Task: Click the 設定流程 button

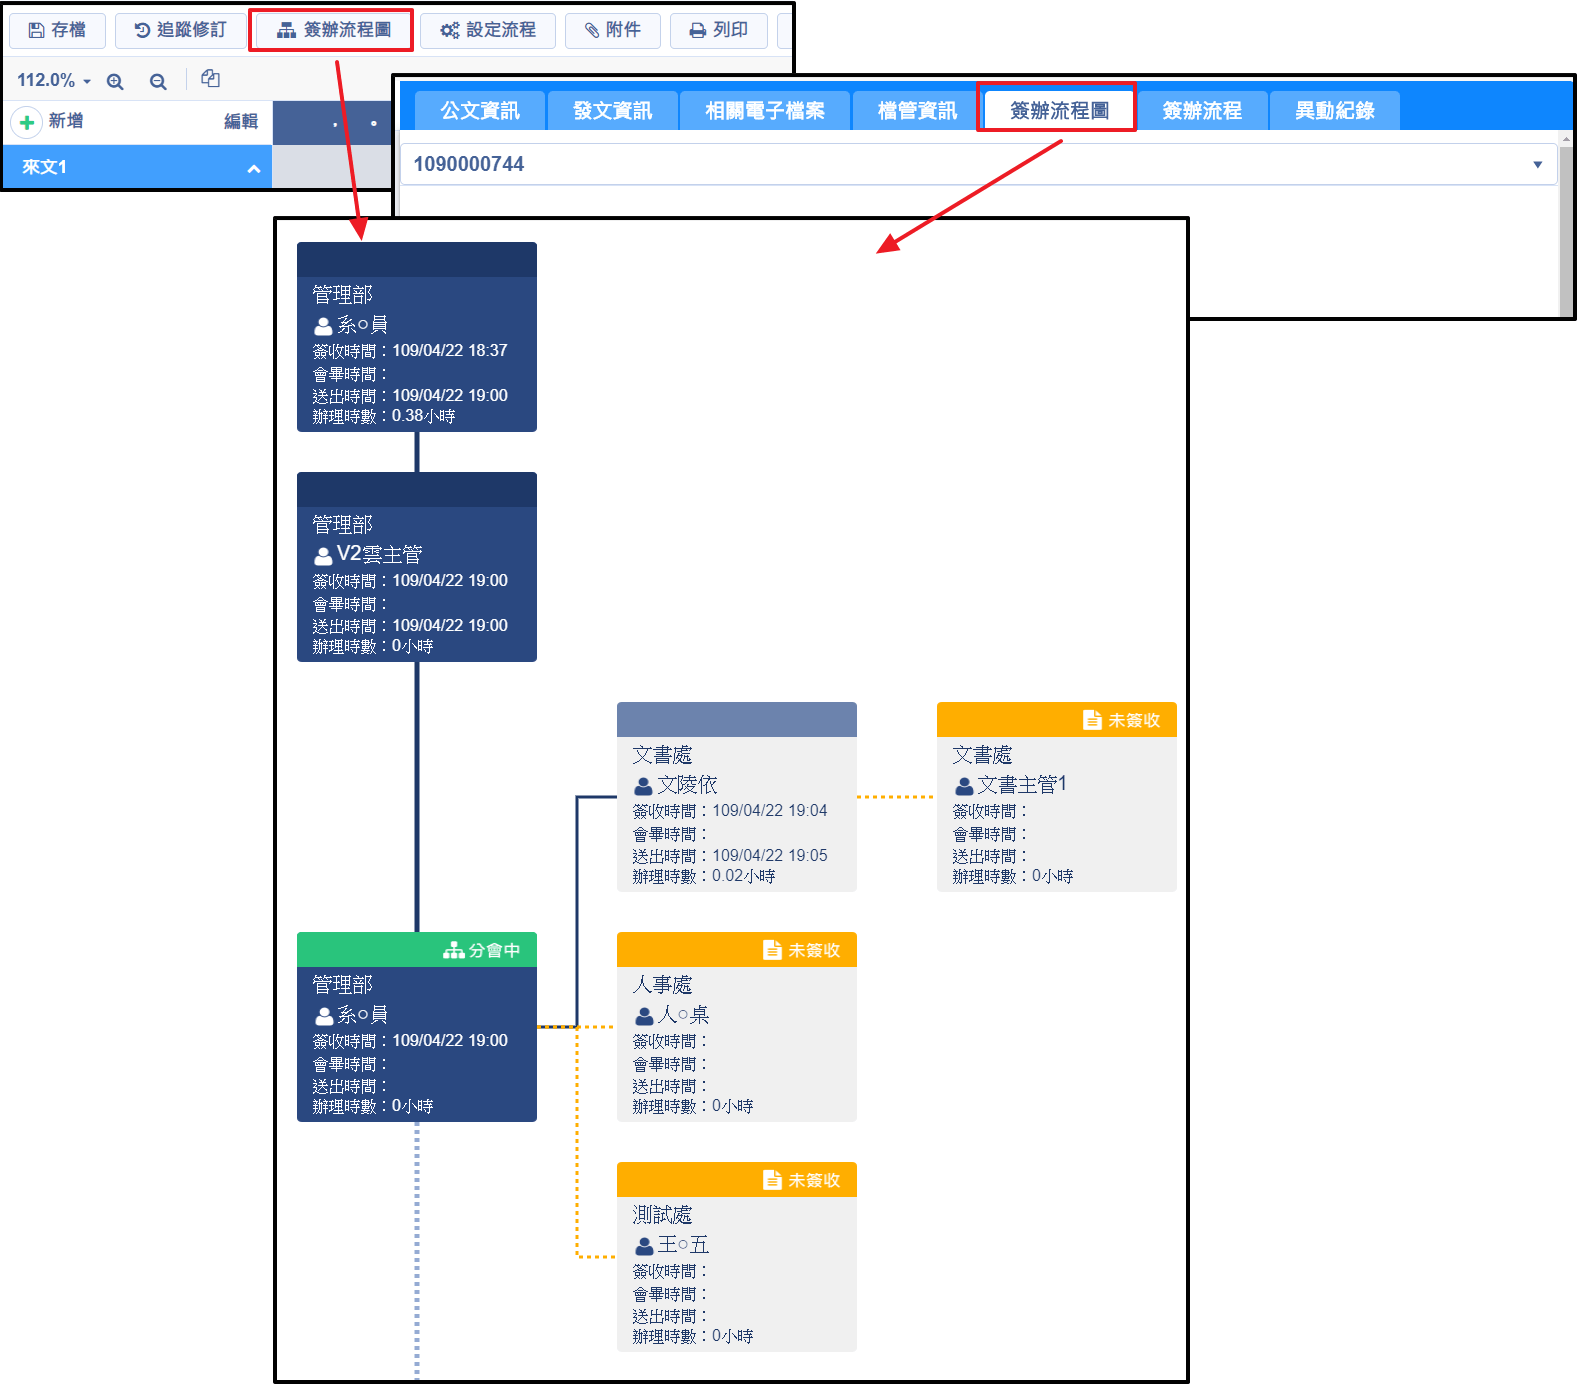Action: pyautogui.click(x=488, y=31)
